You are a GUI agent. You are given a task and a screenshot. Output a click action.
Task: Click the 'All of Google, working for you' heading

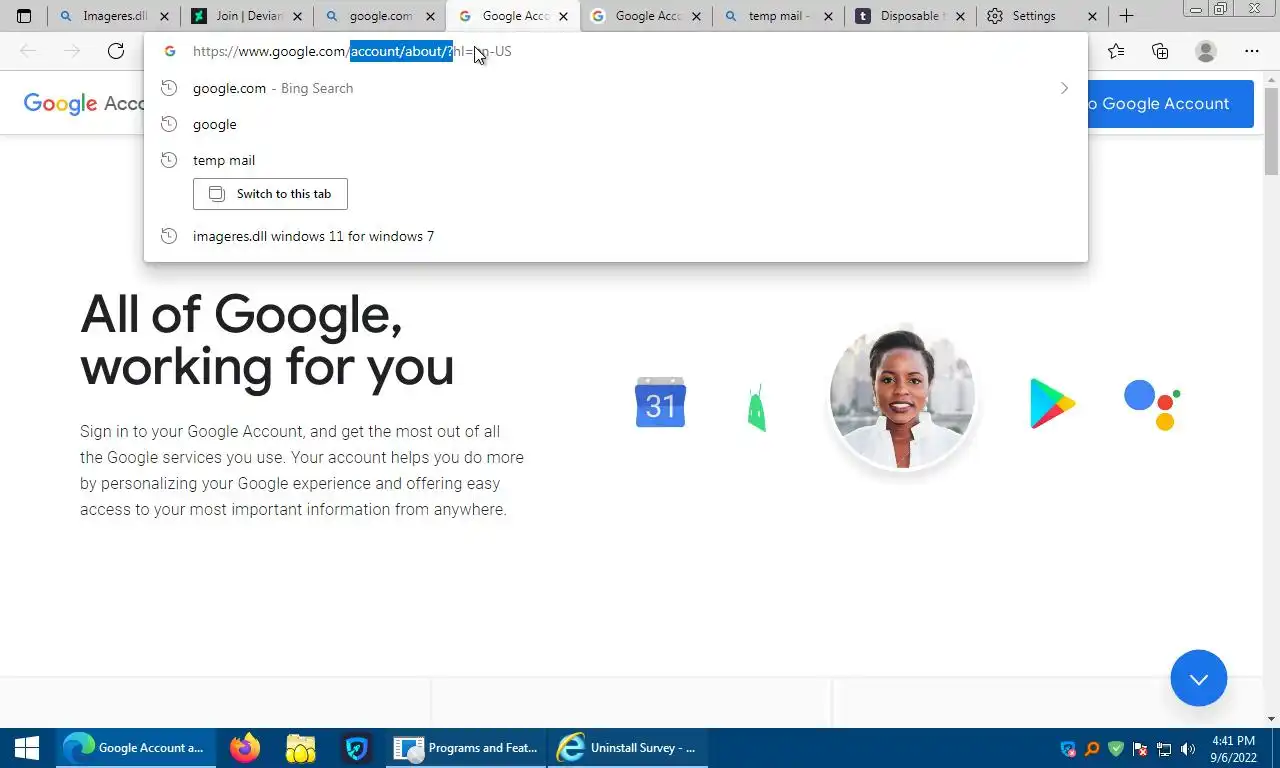[267, 340]
